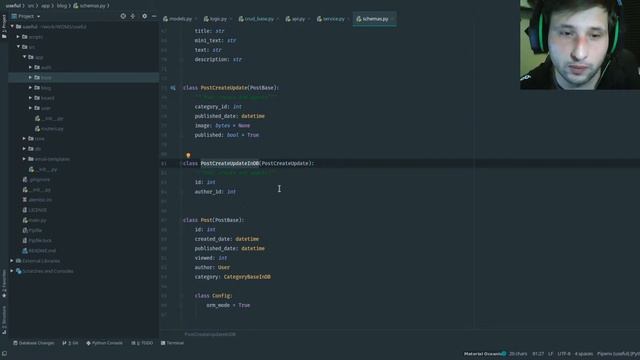The height and width of the screenshot is (360, 640).
Task: Open the Database Changes tool window
Action: 33,343
